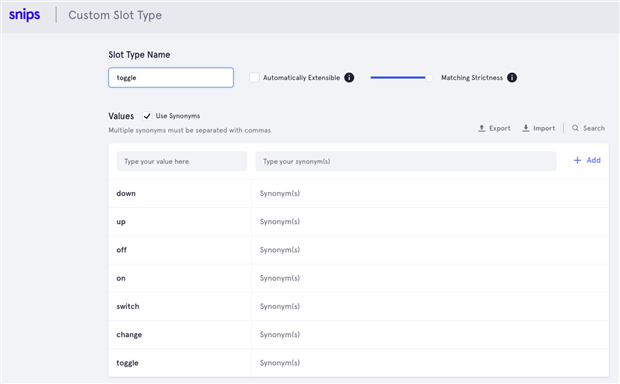Uncheck the Use Synonyms checkbox
Viewport: 620px width, 384px height.
[x=147, y=116]
